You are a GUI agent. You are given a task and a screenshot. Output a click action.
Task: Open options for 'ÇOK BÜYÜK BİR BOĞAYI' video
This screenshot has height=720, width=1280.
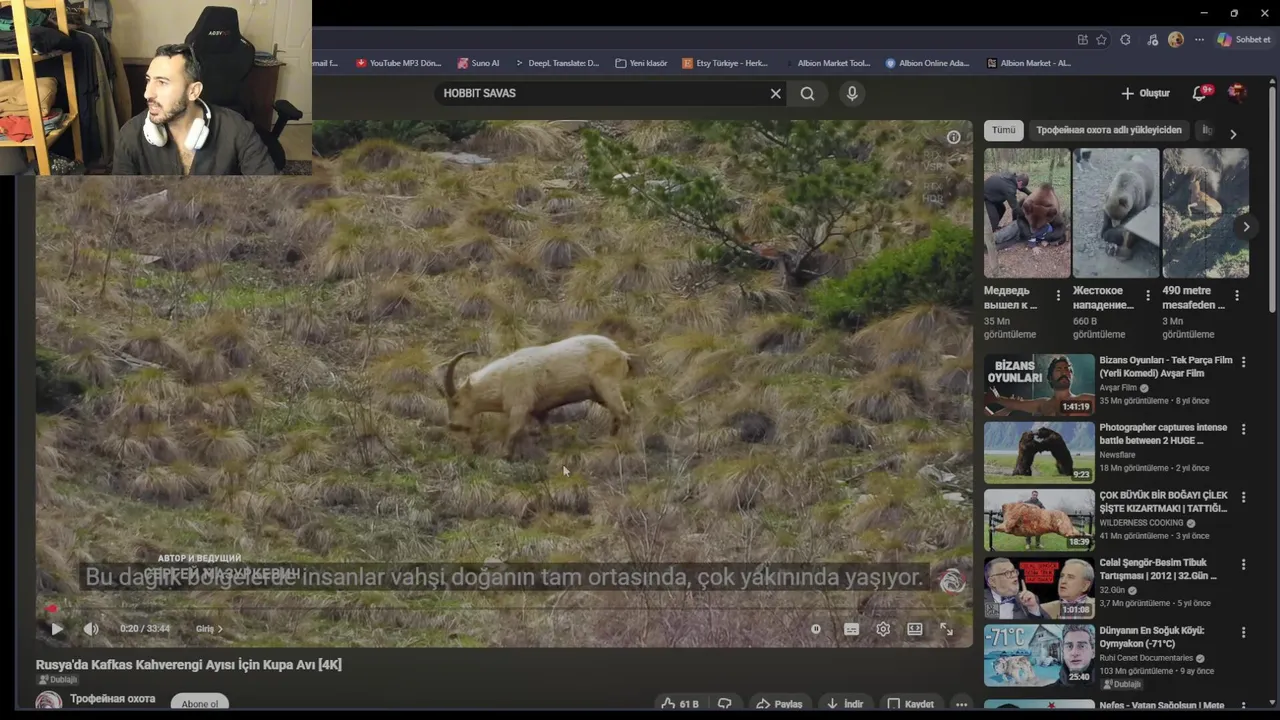pyautogui.click(x=1244, y=497)
